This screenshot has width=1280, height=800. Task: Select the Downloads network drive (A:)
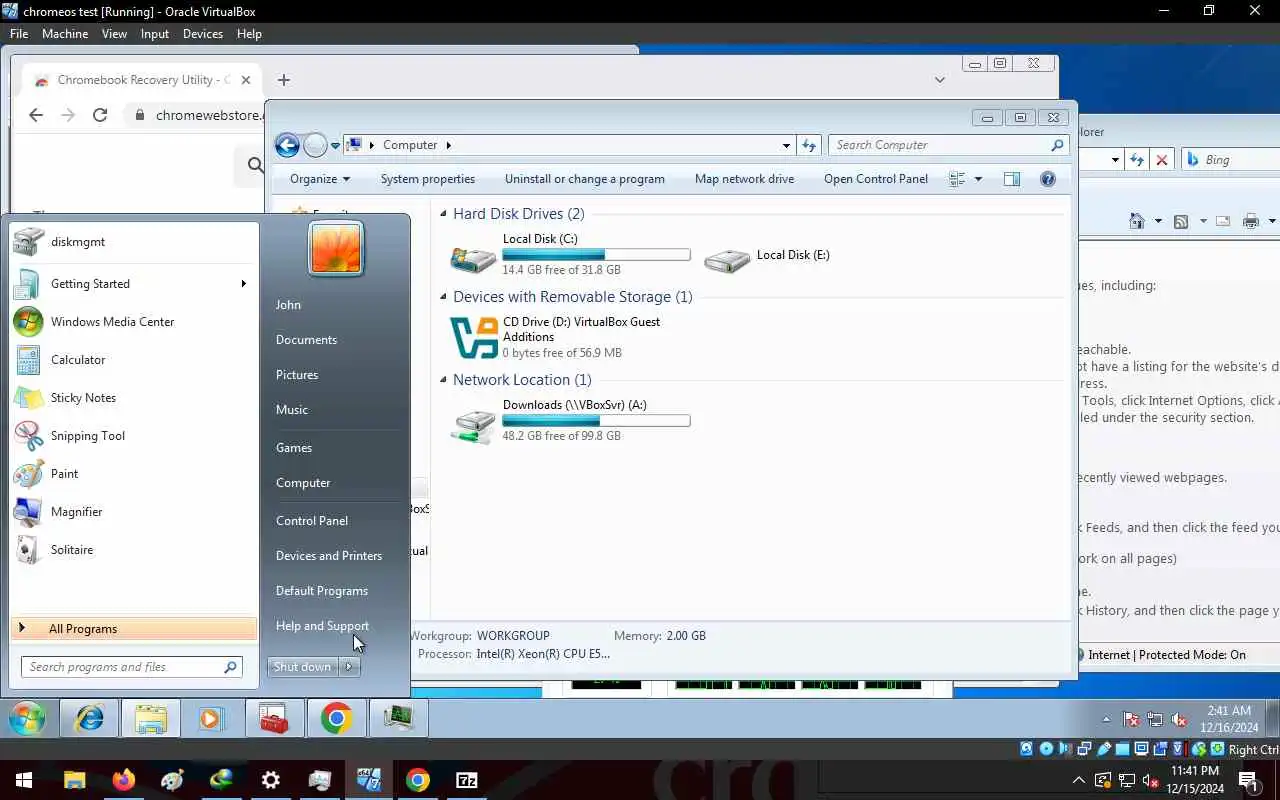[x=570, y=421]
